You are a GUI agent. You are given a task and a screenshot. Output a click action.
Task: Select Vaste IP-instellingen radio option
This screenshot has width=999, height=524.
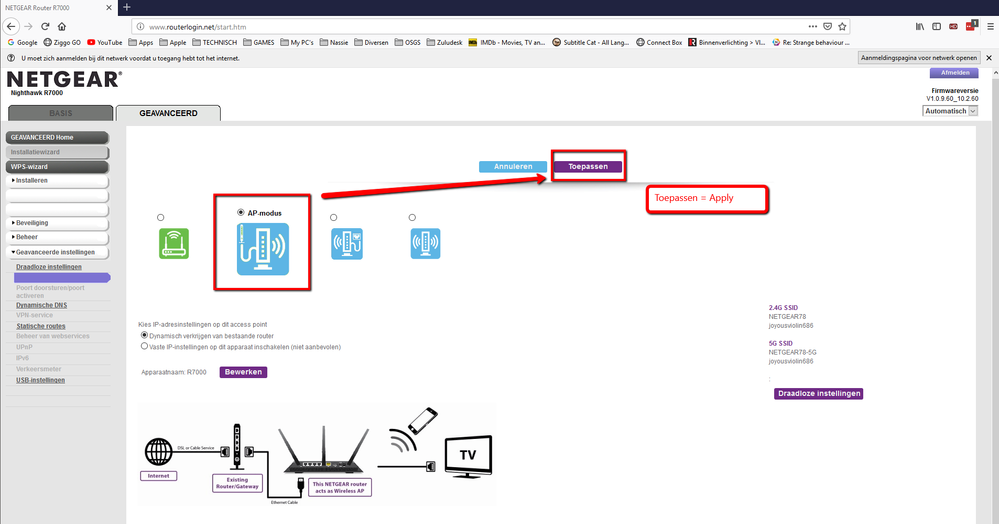click(144, 346)
